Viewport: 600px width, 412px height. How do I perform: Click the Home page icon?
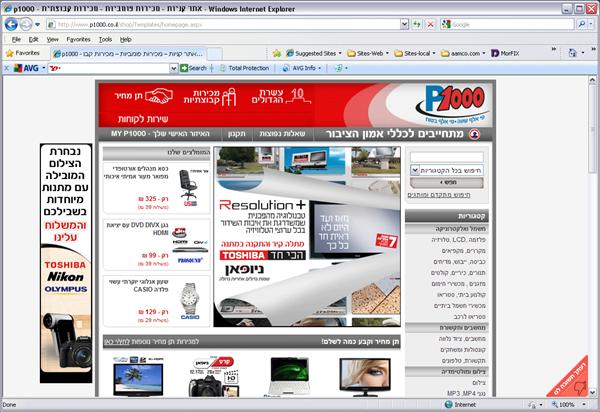tap(572, 53)
